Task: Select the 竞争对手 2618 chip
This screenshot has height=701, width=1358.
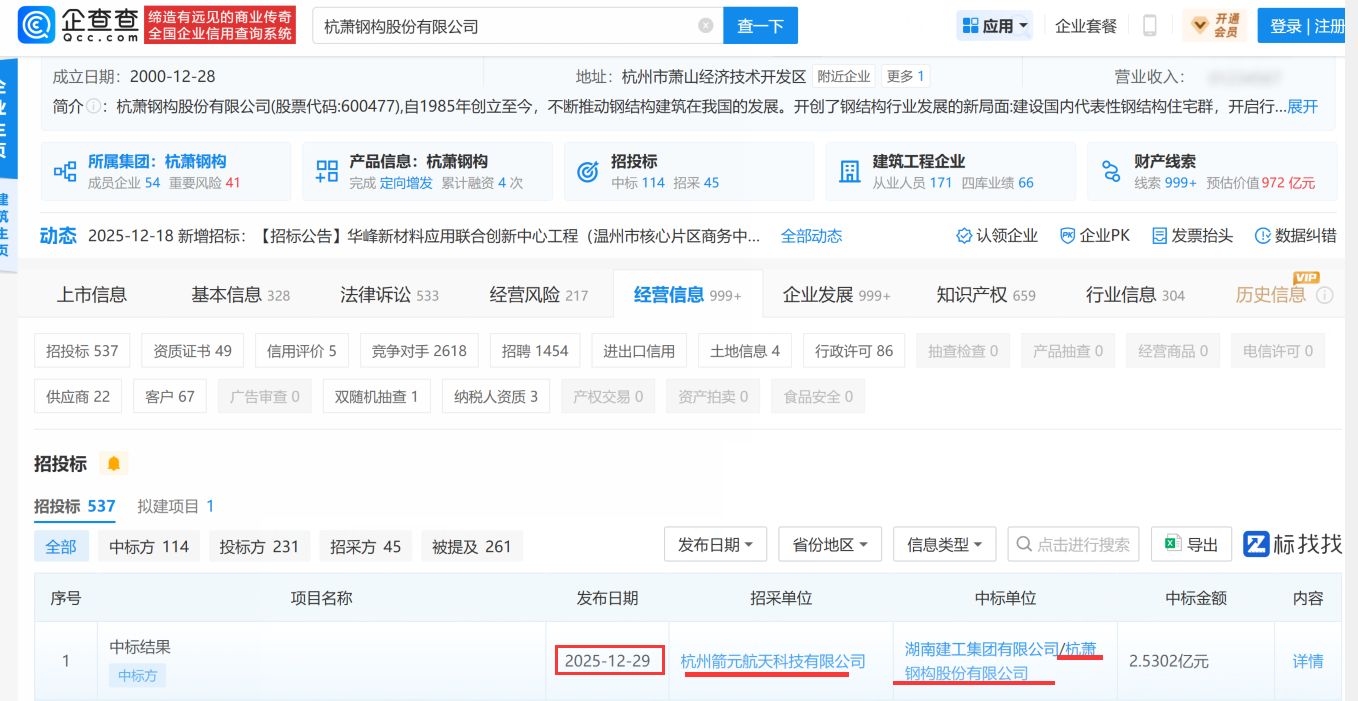Action: point(419,351)
